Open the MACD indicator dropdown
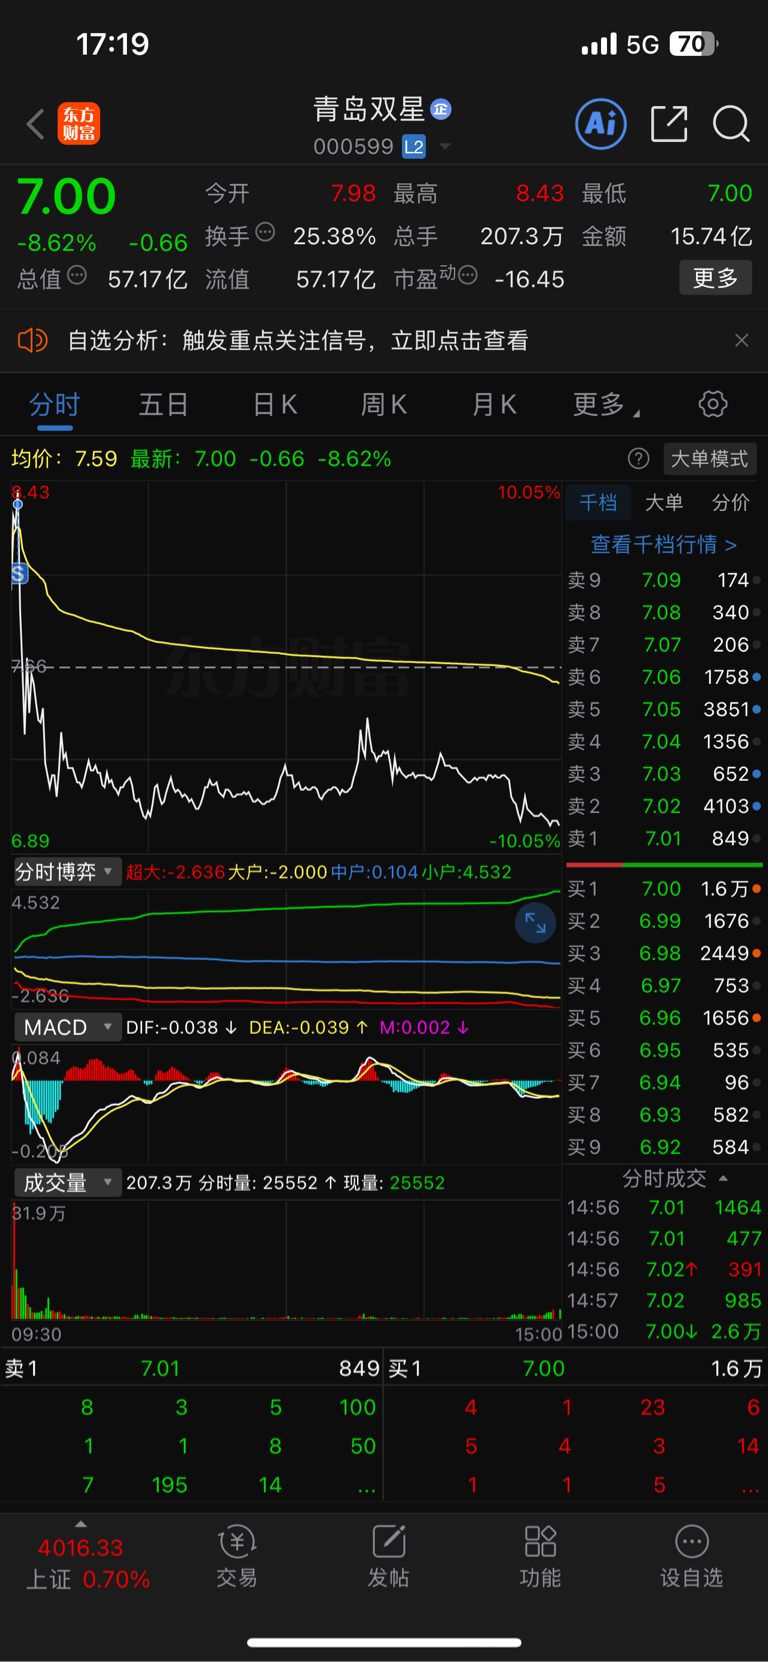 (x=66, y=1027)
